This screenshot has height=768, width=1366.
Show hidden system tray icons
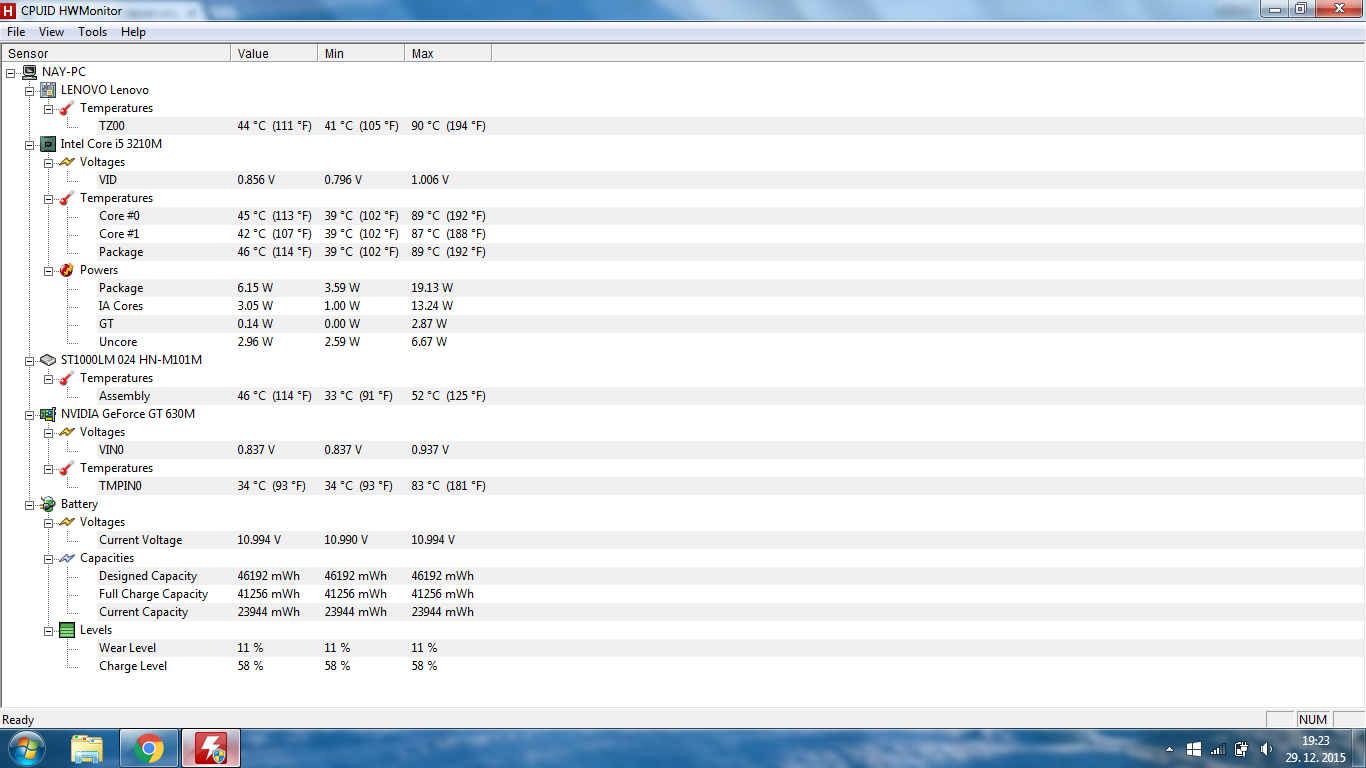point(1170,749)
